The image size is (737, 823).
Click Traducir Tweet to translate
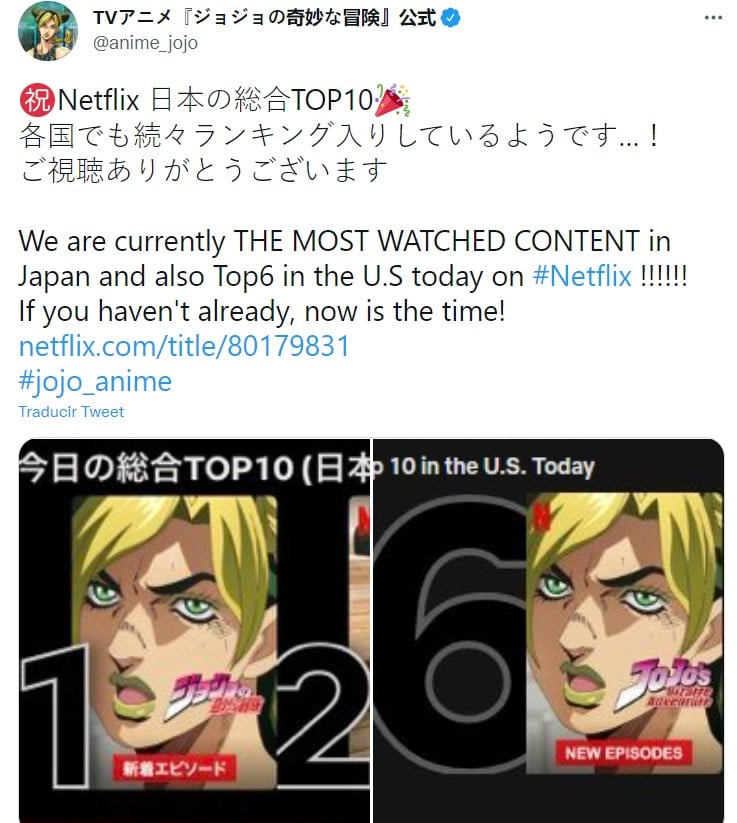coord(71,412)
